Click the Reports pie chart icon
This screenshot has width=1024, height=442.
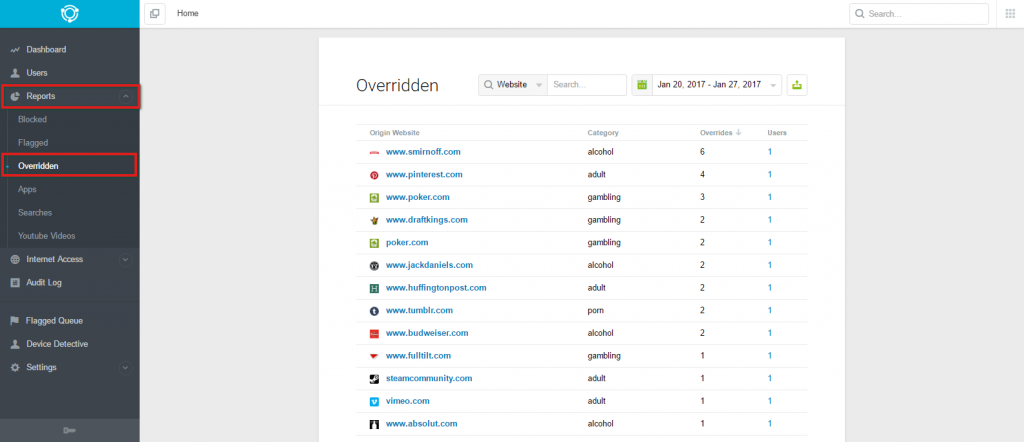[x=15, y=96]
